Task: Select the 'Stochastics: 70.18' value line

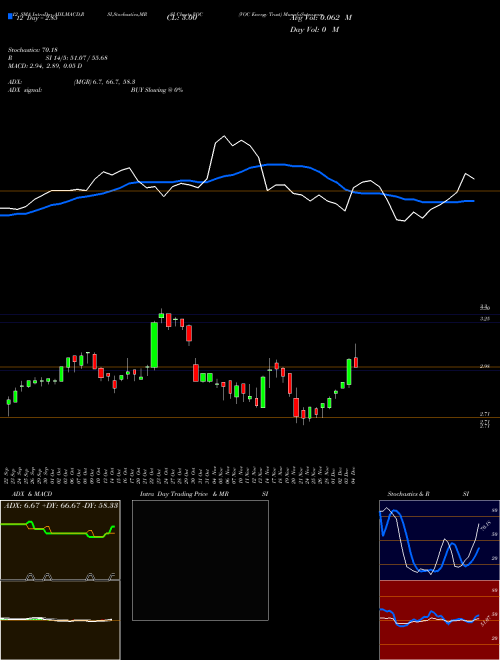Action: pos(32,50)
